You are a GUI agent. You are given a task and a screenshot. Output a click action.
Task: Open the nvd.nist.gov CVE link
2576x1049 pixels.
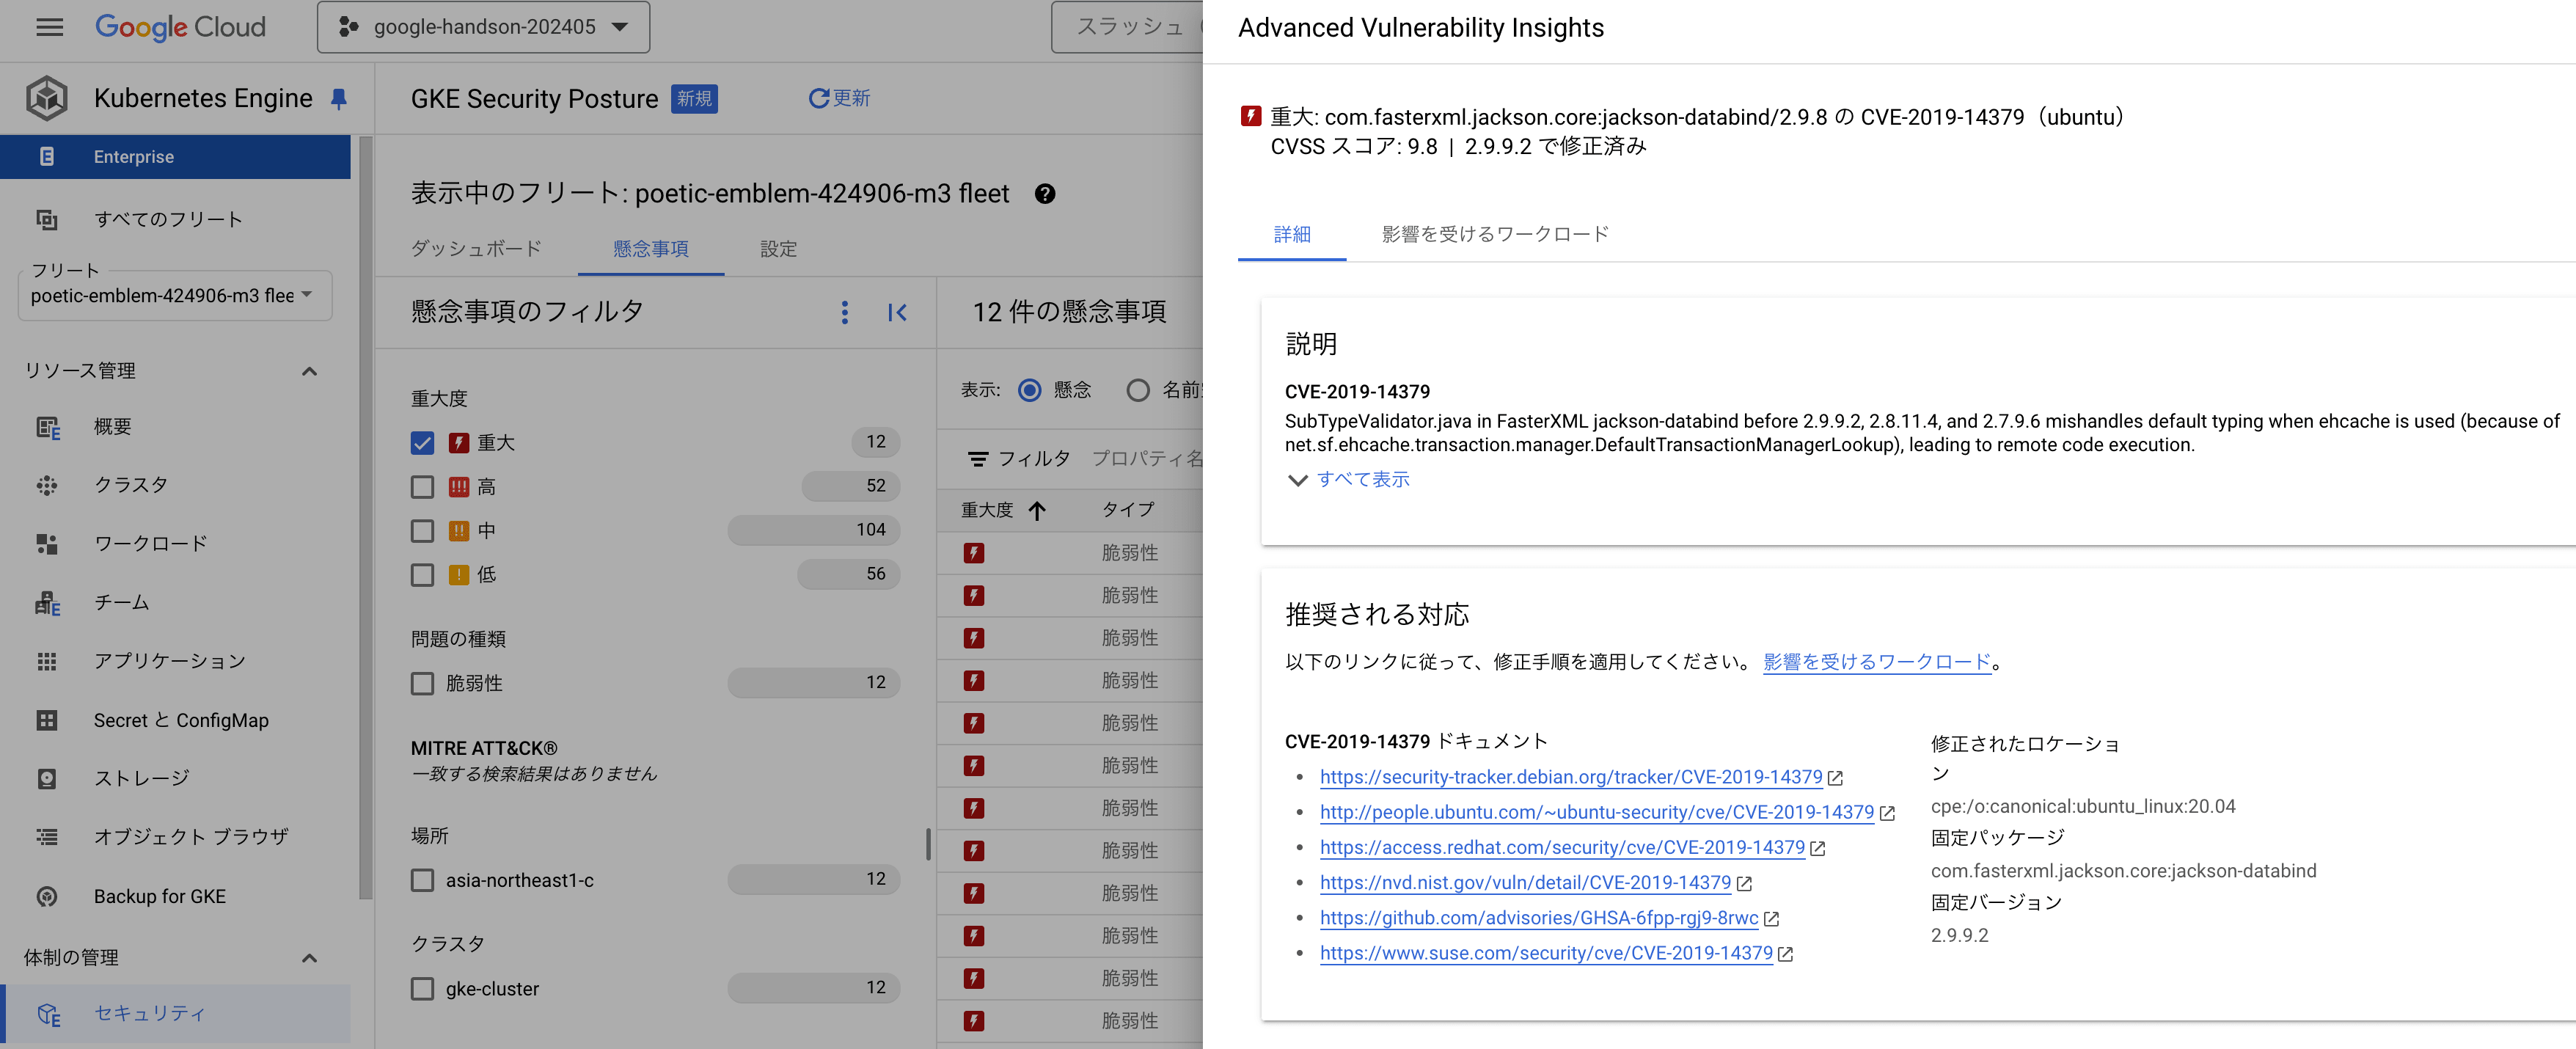(x=1525, y=883)
